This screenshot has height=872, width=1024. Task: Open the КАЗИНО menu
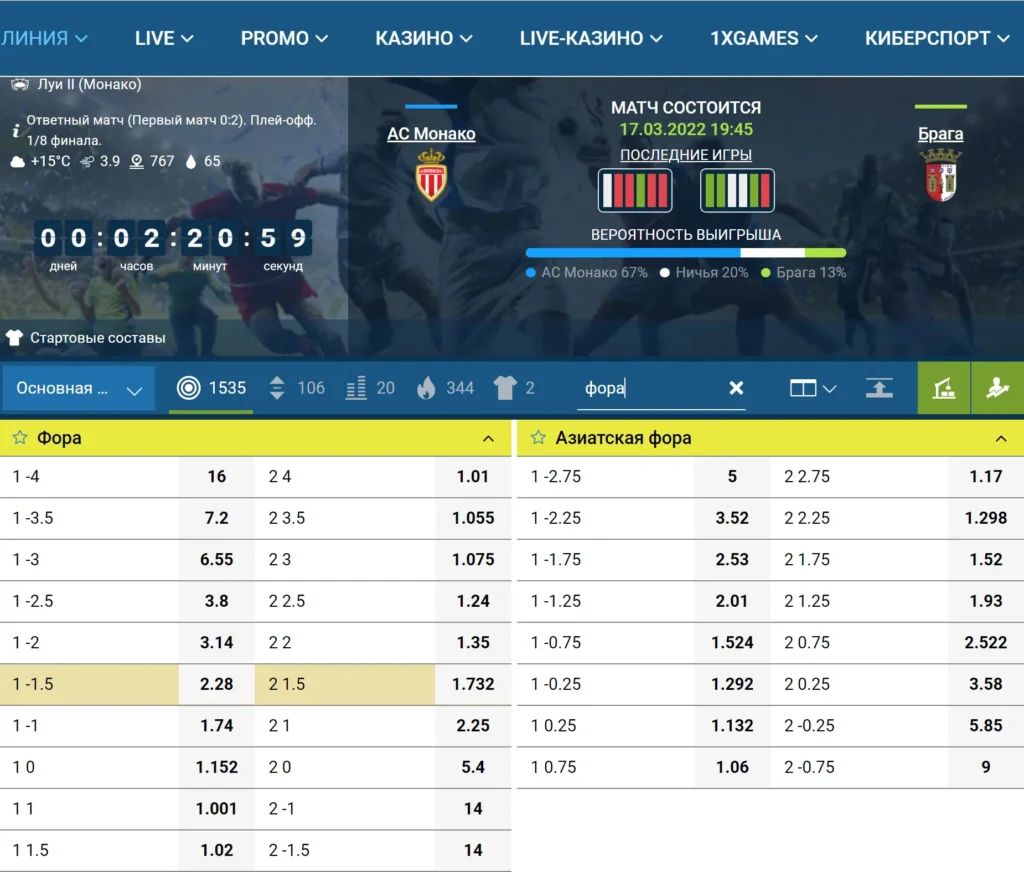pos(423,39)
